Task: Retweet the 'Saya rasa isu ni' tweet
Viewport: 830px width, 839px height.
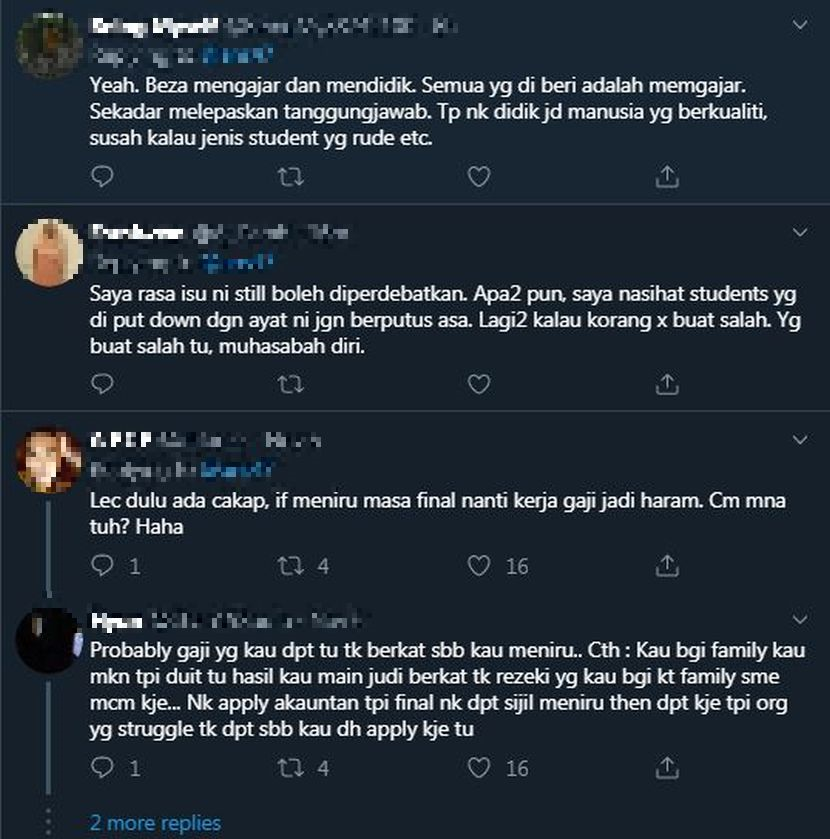Action: tap(290, 384)
